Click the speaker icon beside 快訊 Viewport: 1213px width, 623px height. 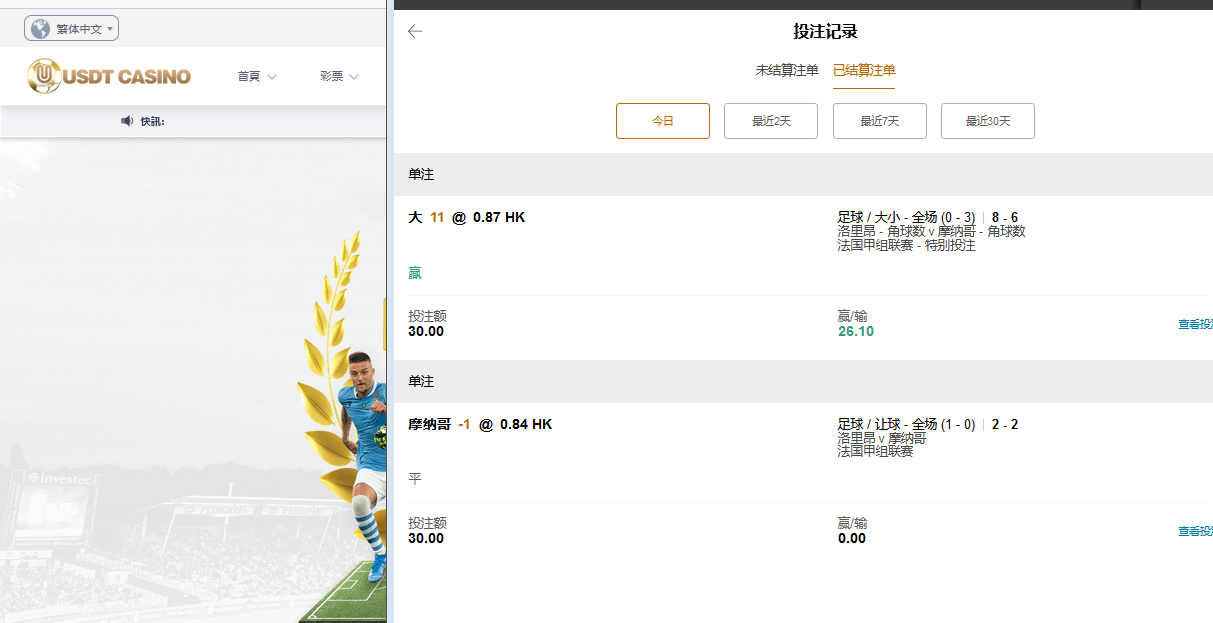[x=127, y=121]
